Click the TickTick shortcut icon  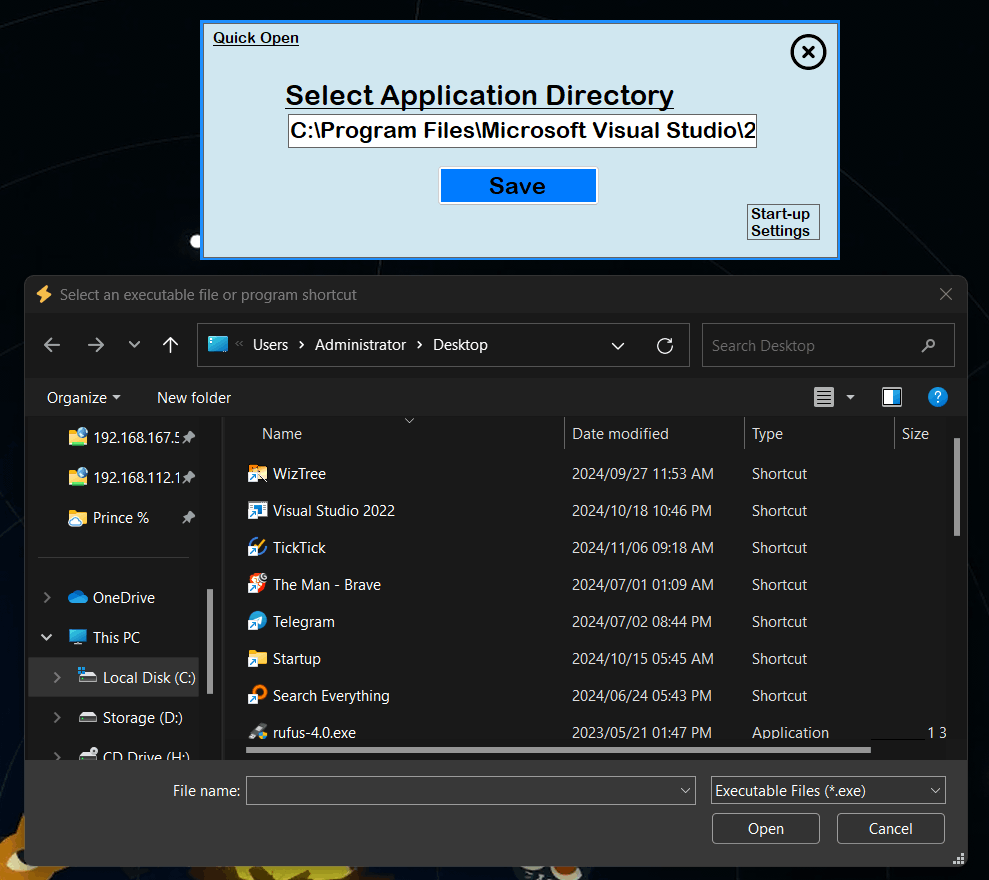point(257,548)
